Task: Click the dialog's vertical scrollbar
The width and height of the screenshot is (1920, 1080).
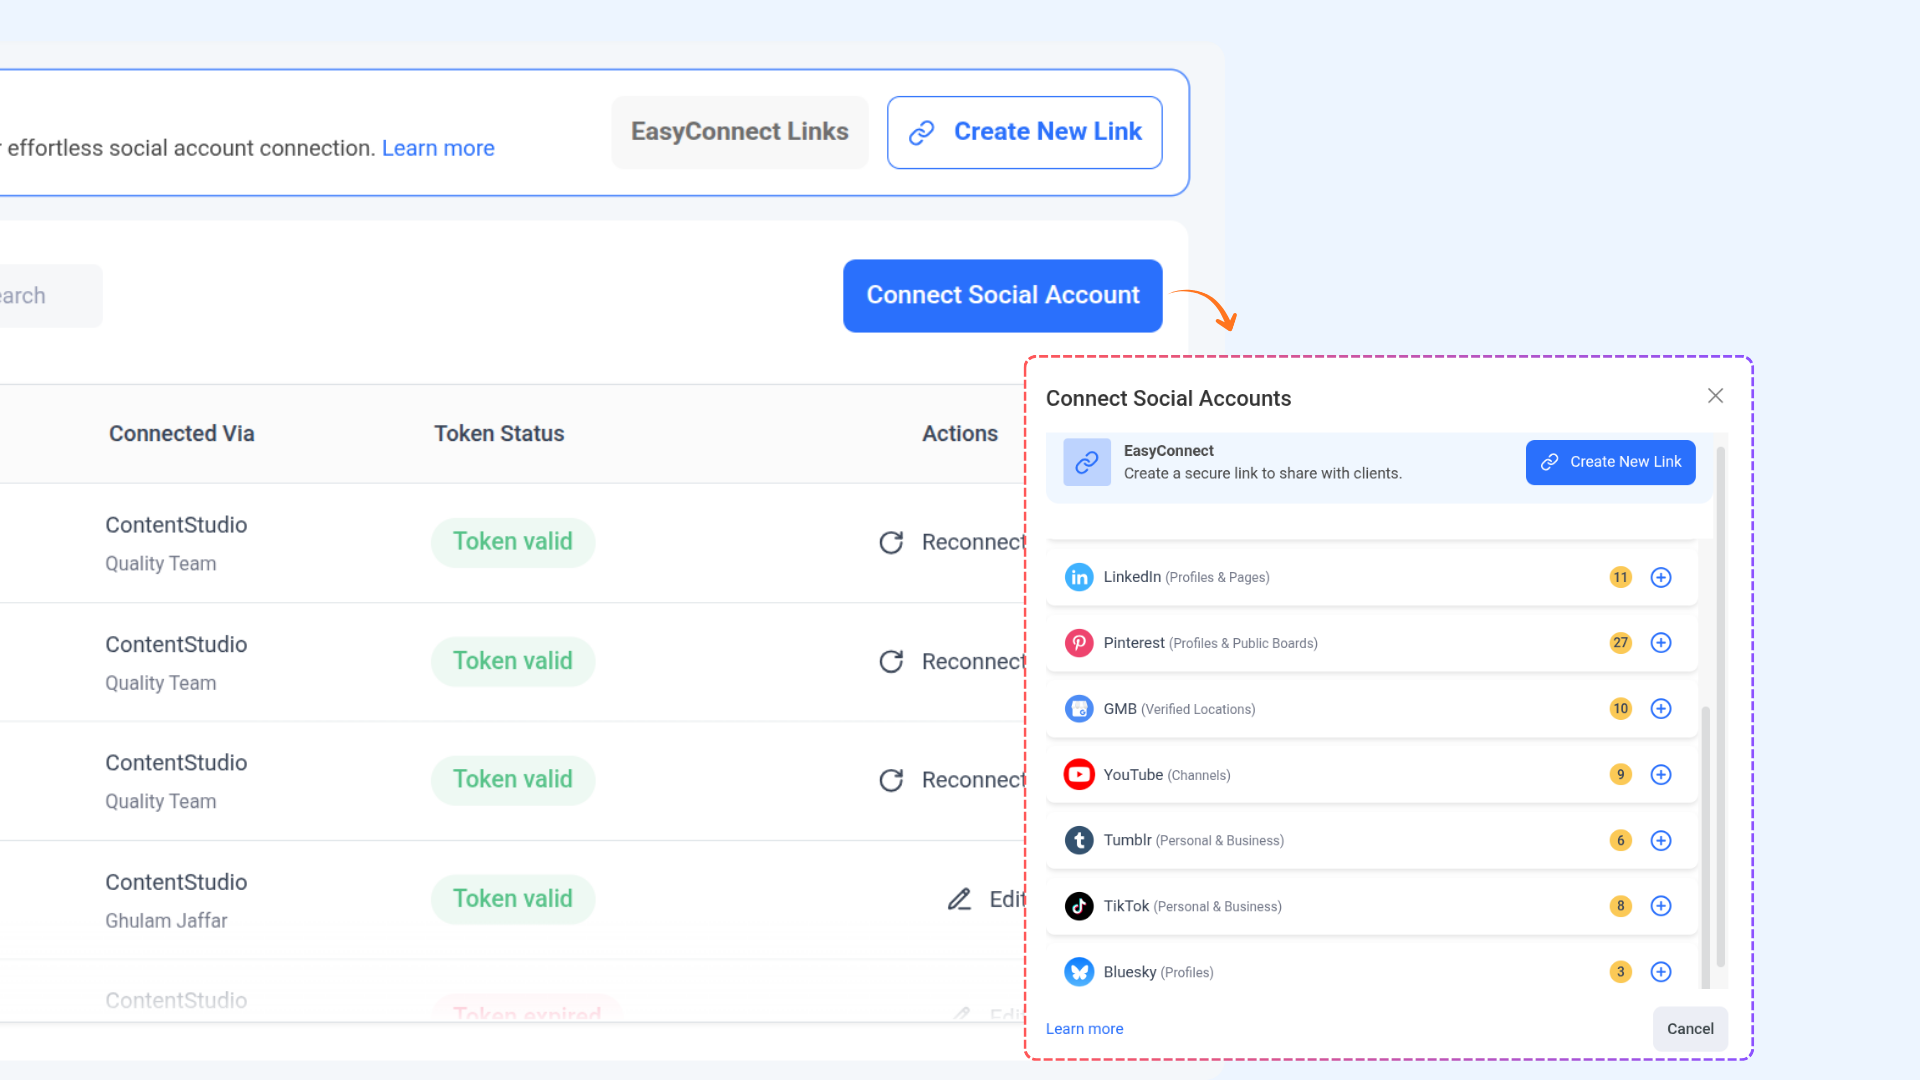Action: point(1720,700)
